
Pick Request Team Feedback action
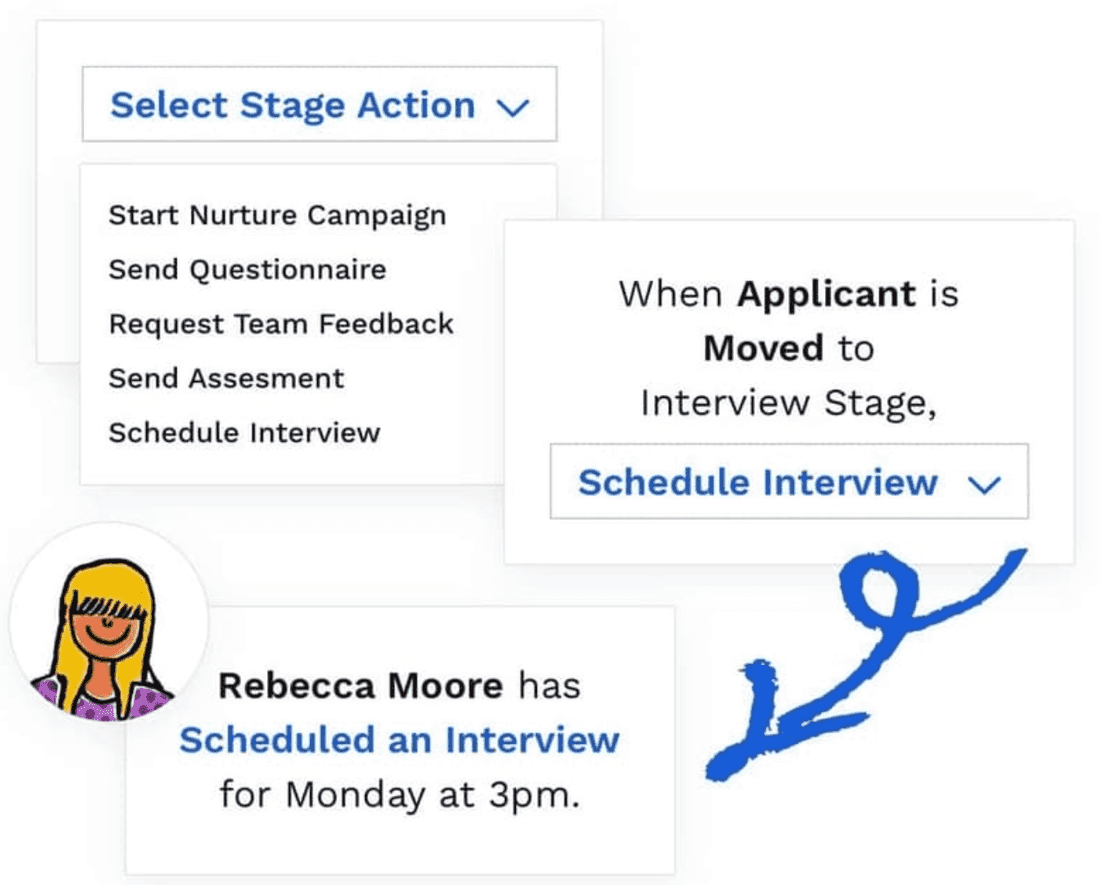pos(281,324)
